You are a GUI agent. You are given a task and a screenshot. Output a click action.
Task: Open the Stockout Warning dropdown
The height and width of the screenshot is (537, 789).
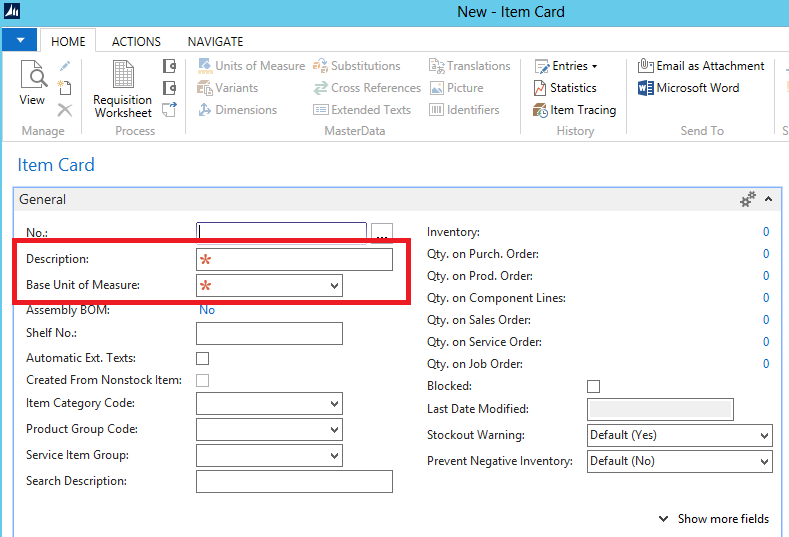tap(764, 435)
